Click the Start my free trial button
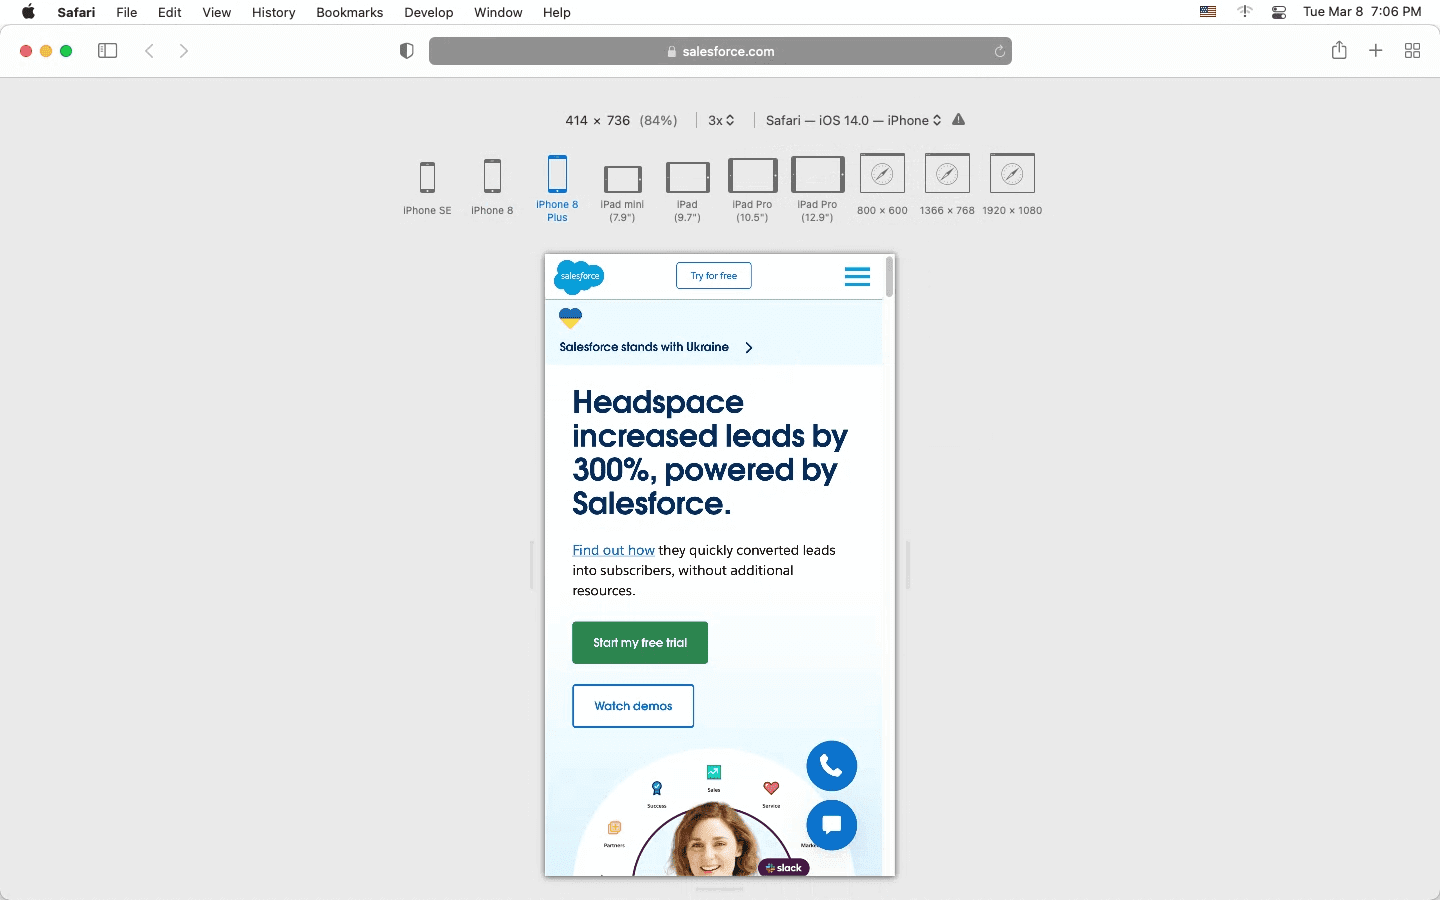 [640, 643]
